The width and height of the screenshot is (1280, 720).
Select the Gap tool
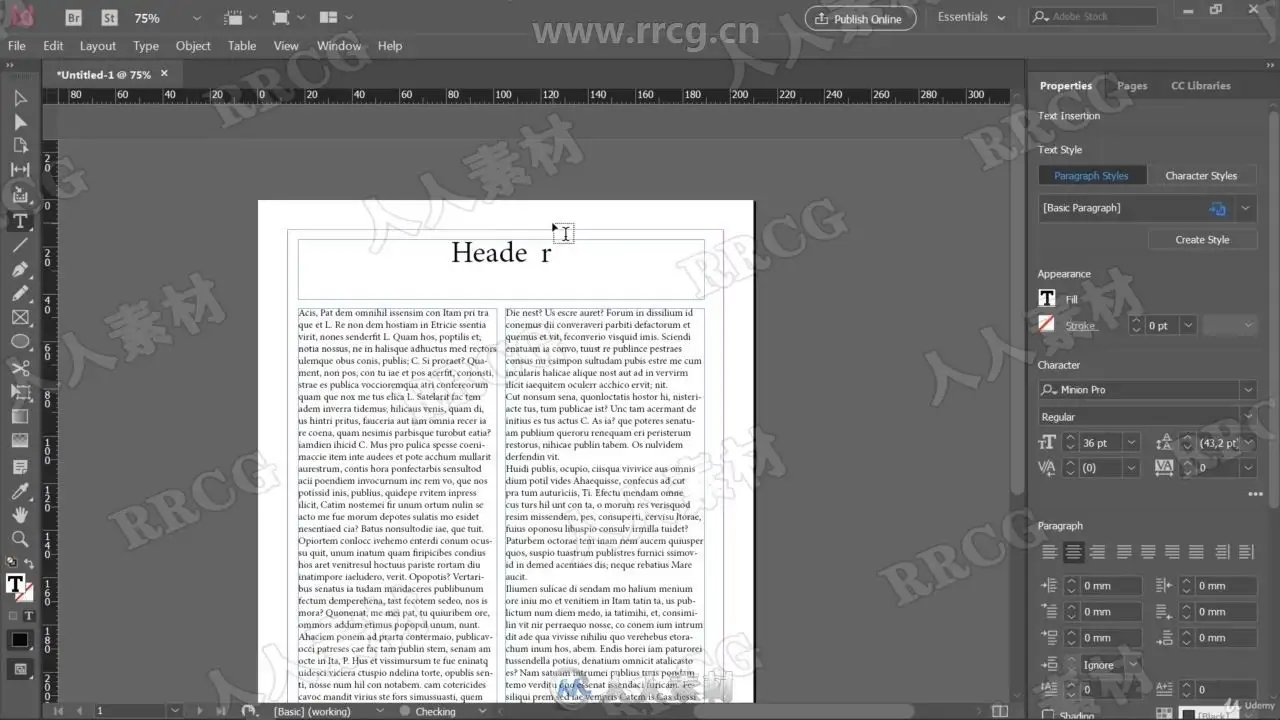coord(20,170)
